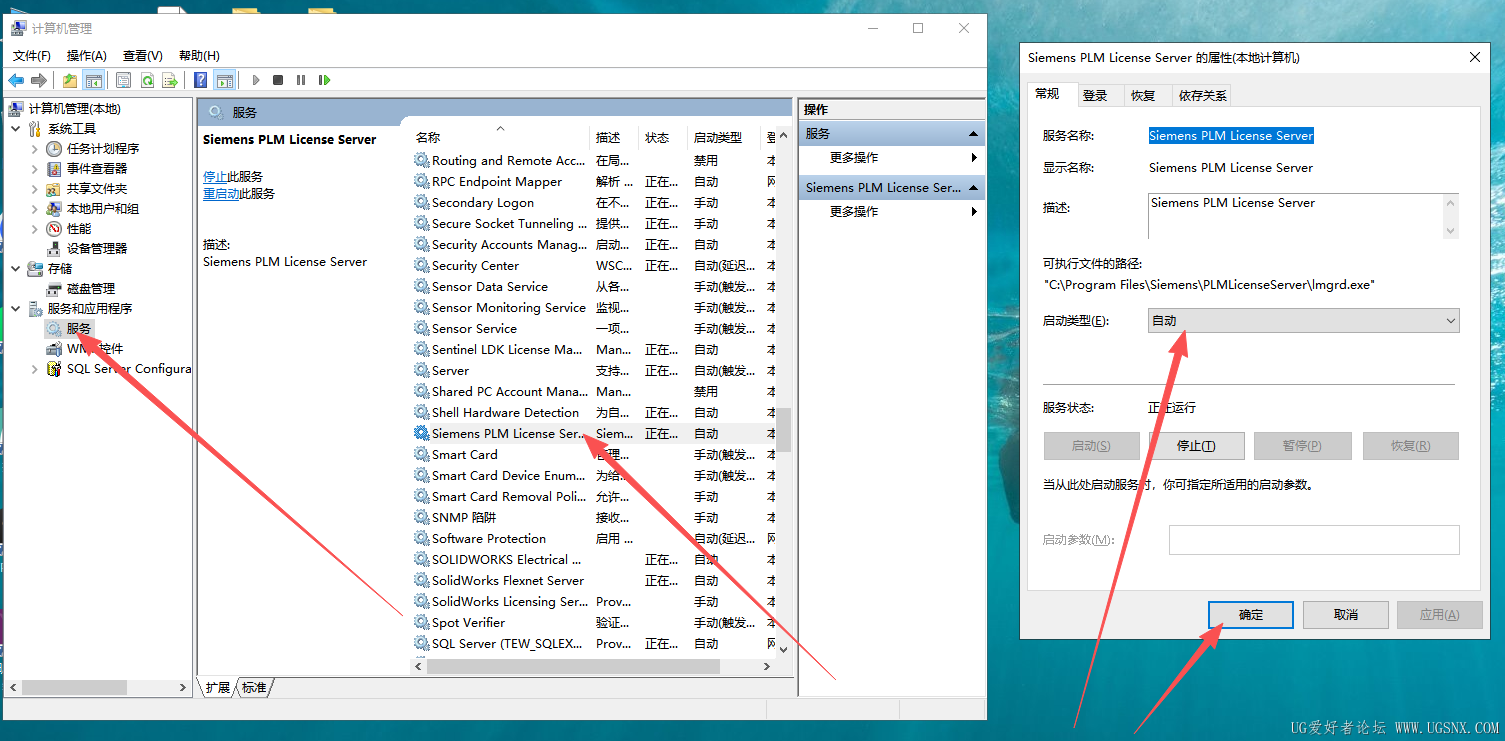Screen dimensions: 1505x741
Task: Switch to the 依存关系 tab
Action: pos(1202,95)
